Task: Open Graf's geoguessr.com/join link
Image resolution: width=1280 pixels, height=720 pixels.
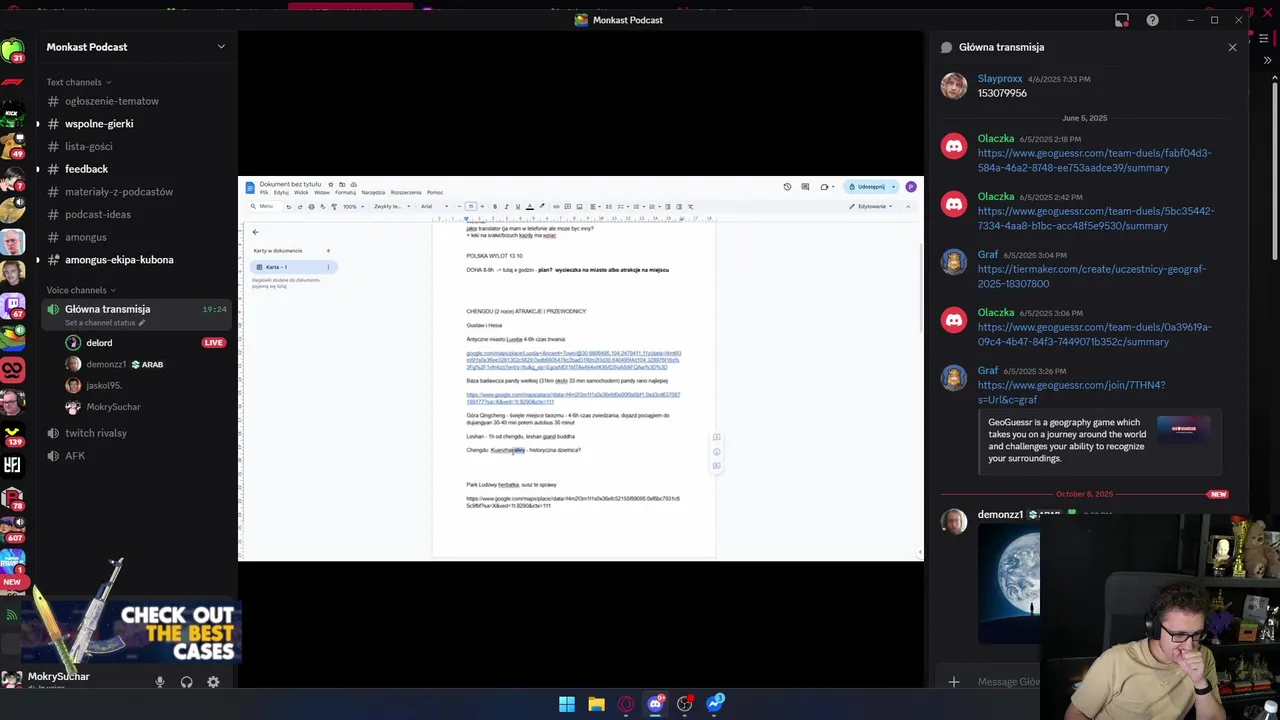Action: click(1071, 392)
